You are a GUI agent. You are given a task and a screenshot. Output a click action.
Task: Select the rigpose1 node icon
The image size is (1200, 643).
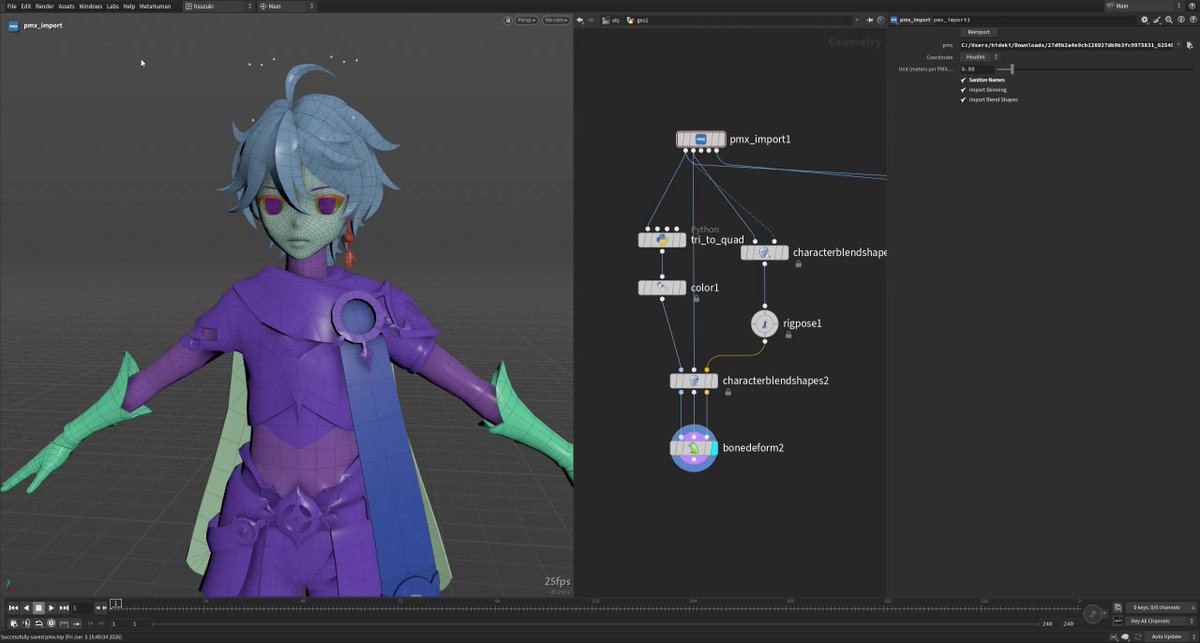click(764, 324)
